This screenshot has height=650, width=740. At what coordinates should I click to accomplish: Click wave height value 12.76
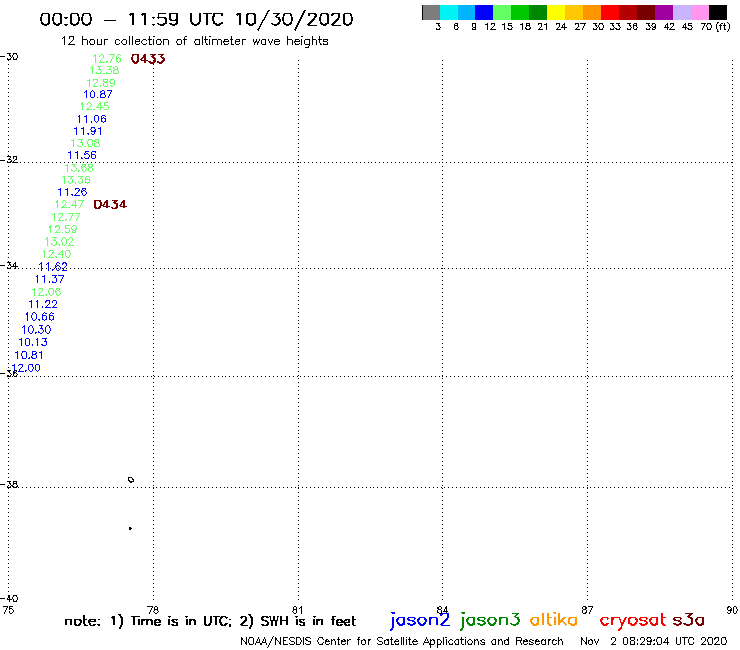[x=107, y=59]
